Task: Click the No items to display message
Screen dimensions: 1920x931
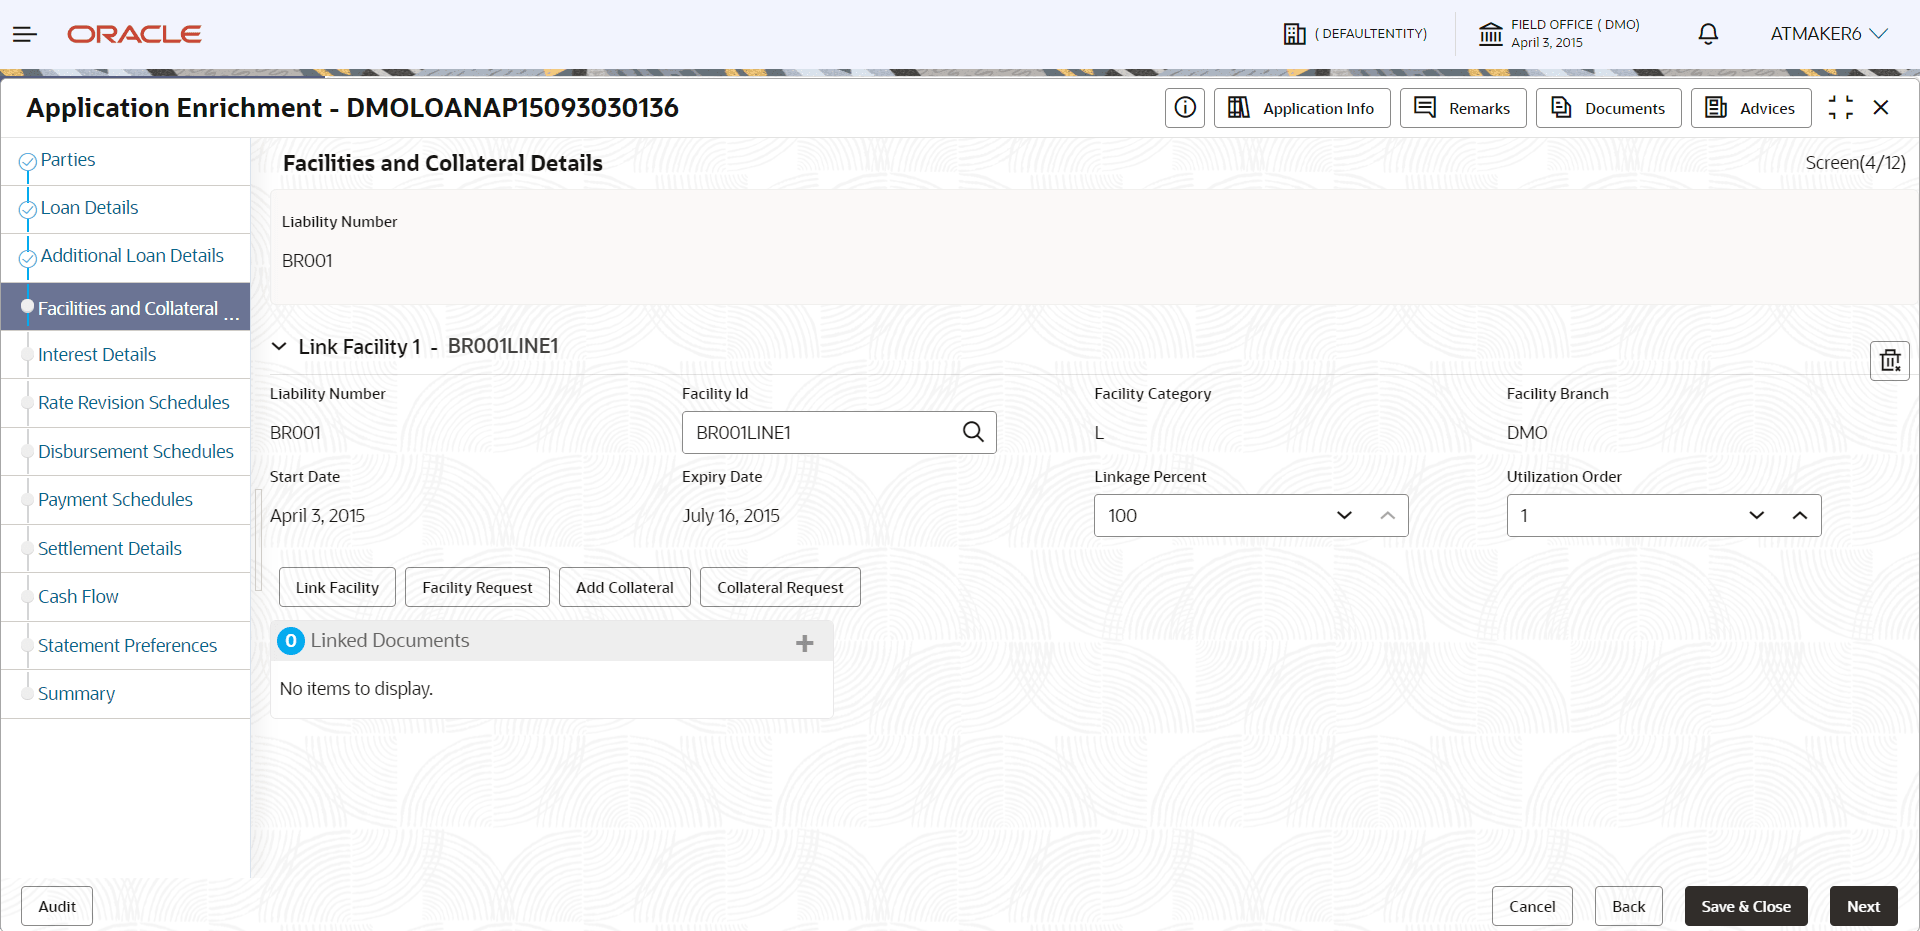Action: pyautogui.click(x=356, y=689)
